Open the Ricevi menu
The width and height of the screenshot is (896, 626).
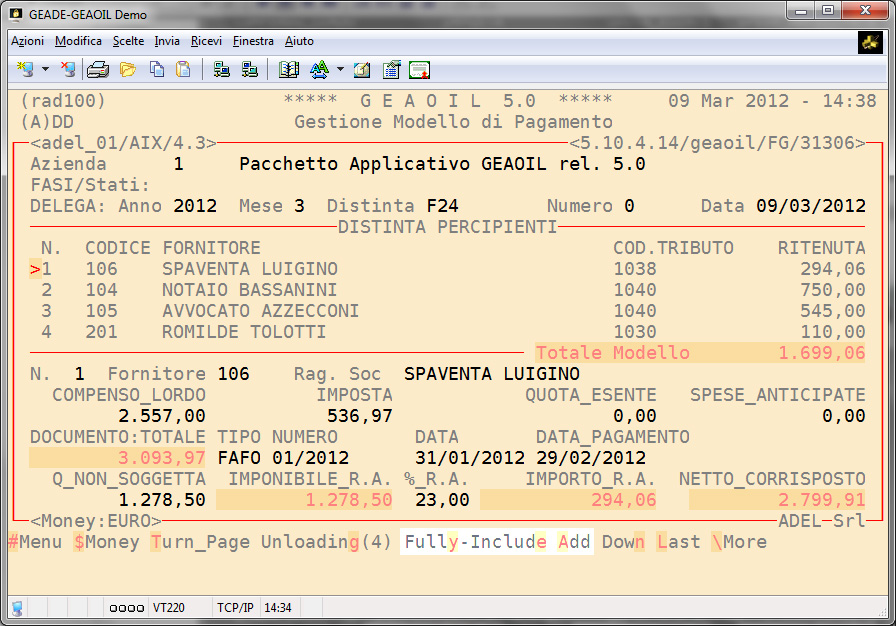tap(206, 41)
